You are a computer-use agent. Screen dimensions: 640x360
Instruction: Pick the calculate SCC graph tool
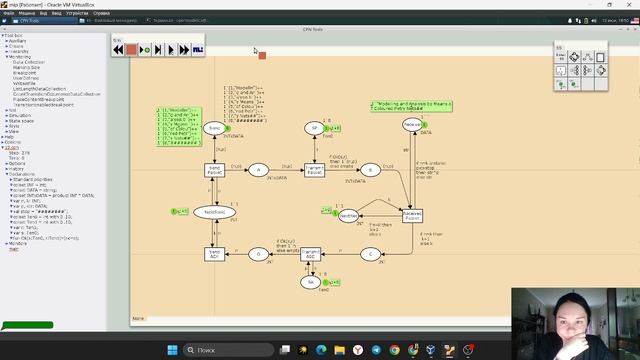pyautogui.click(x=587, y=57)
